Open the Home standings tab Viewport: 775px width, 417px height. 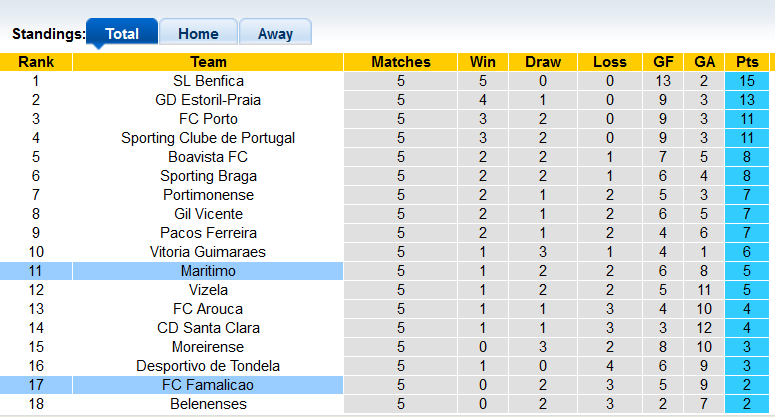click(x=198, y=33)
